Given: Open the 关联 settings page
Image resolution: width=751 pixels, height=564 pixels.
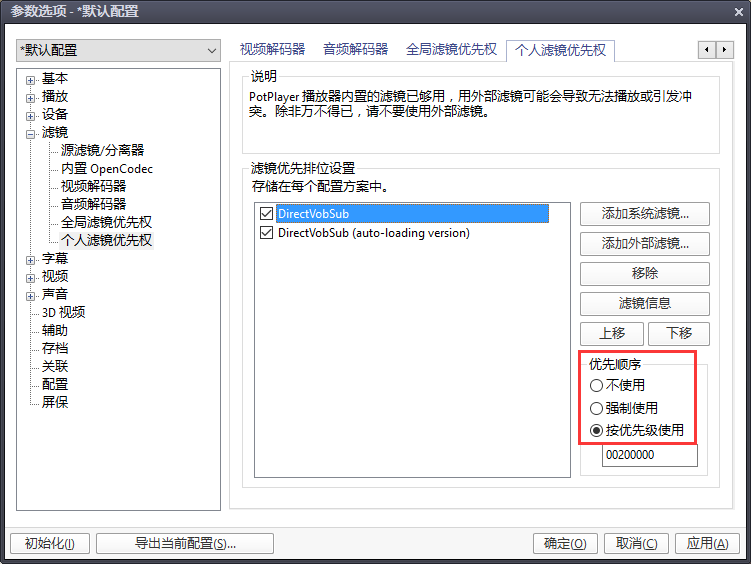Looking at the screenshot, I should pos(55,366).
